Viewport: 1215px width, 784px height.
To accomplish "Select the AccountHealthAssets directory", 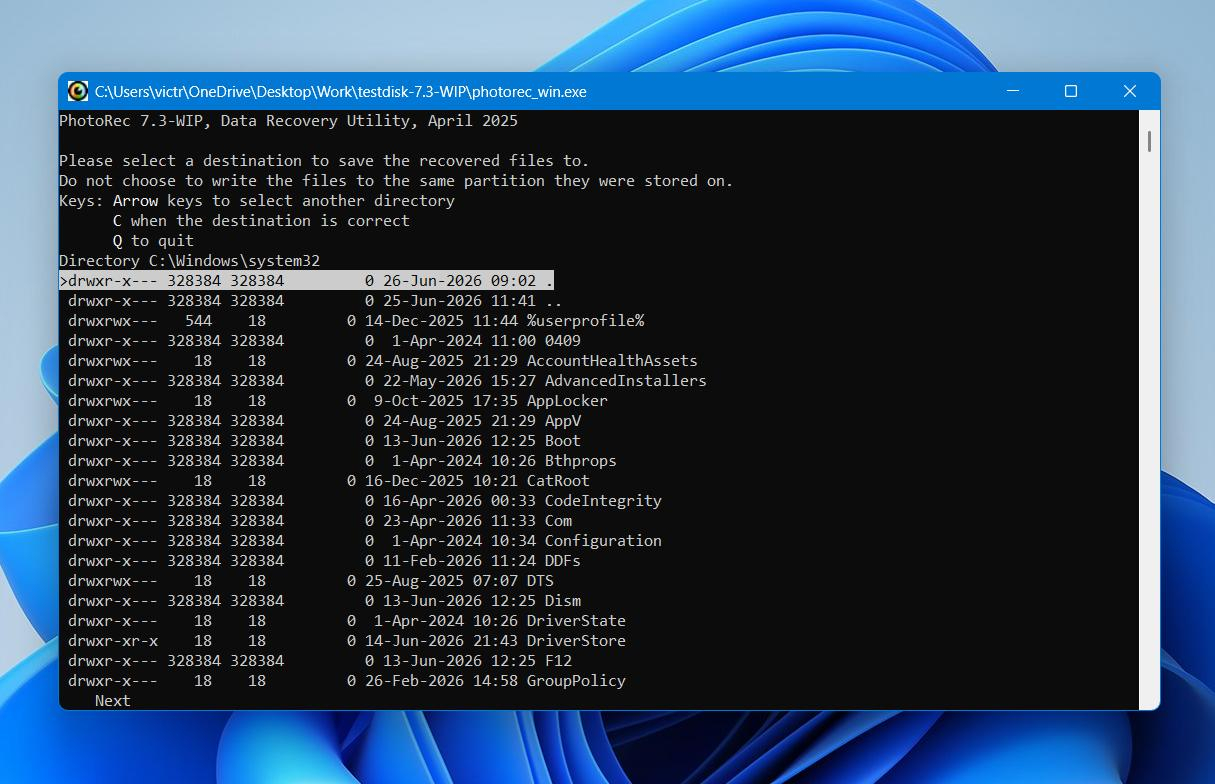I will tap(383, 361).
